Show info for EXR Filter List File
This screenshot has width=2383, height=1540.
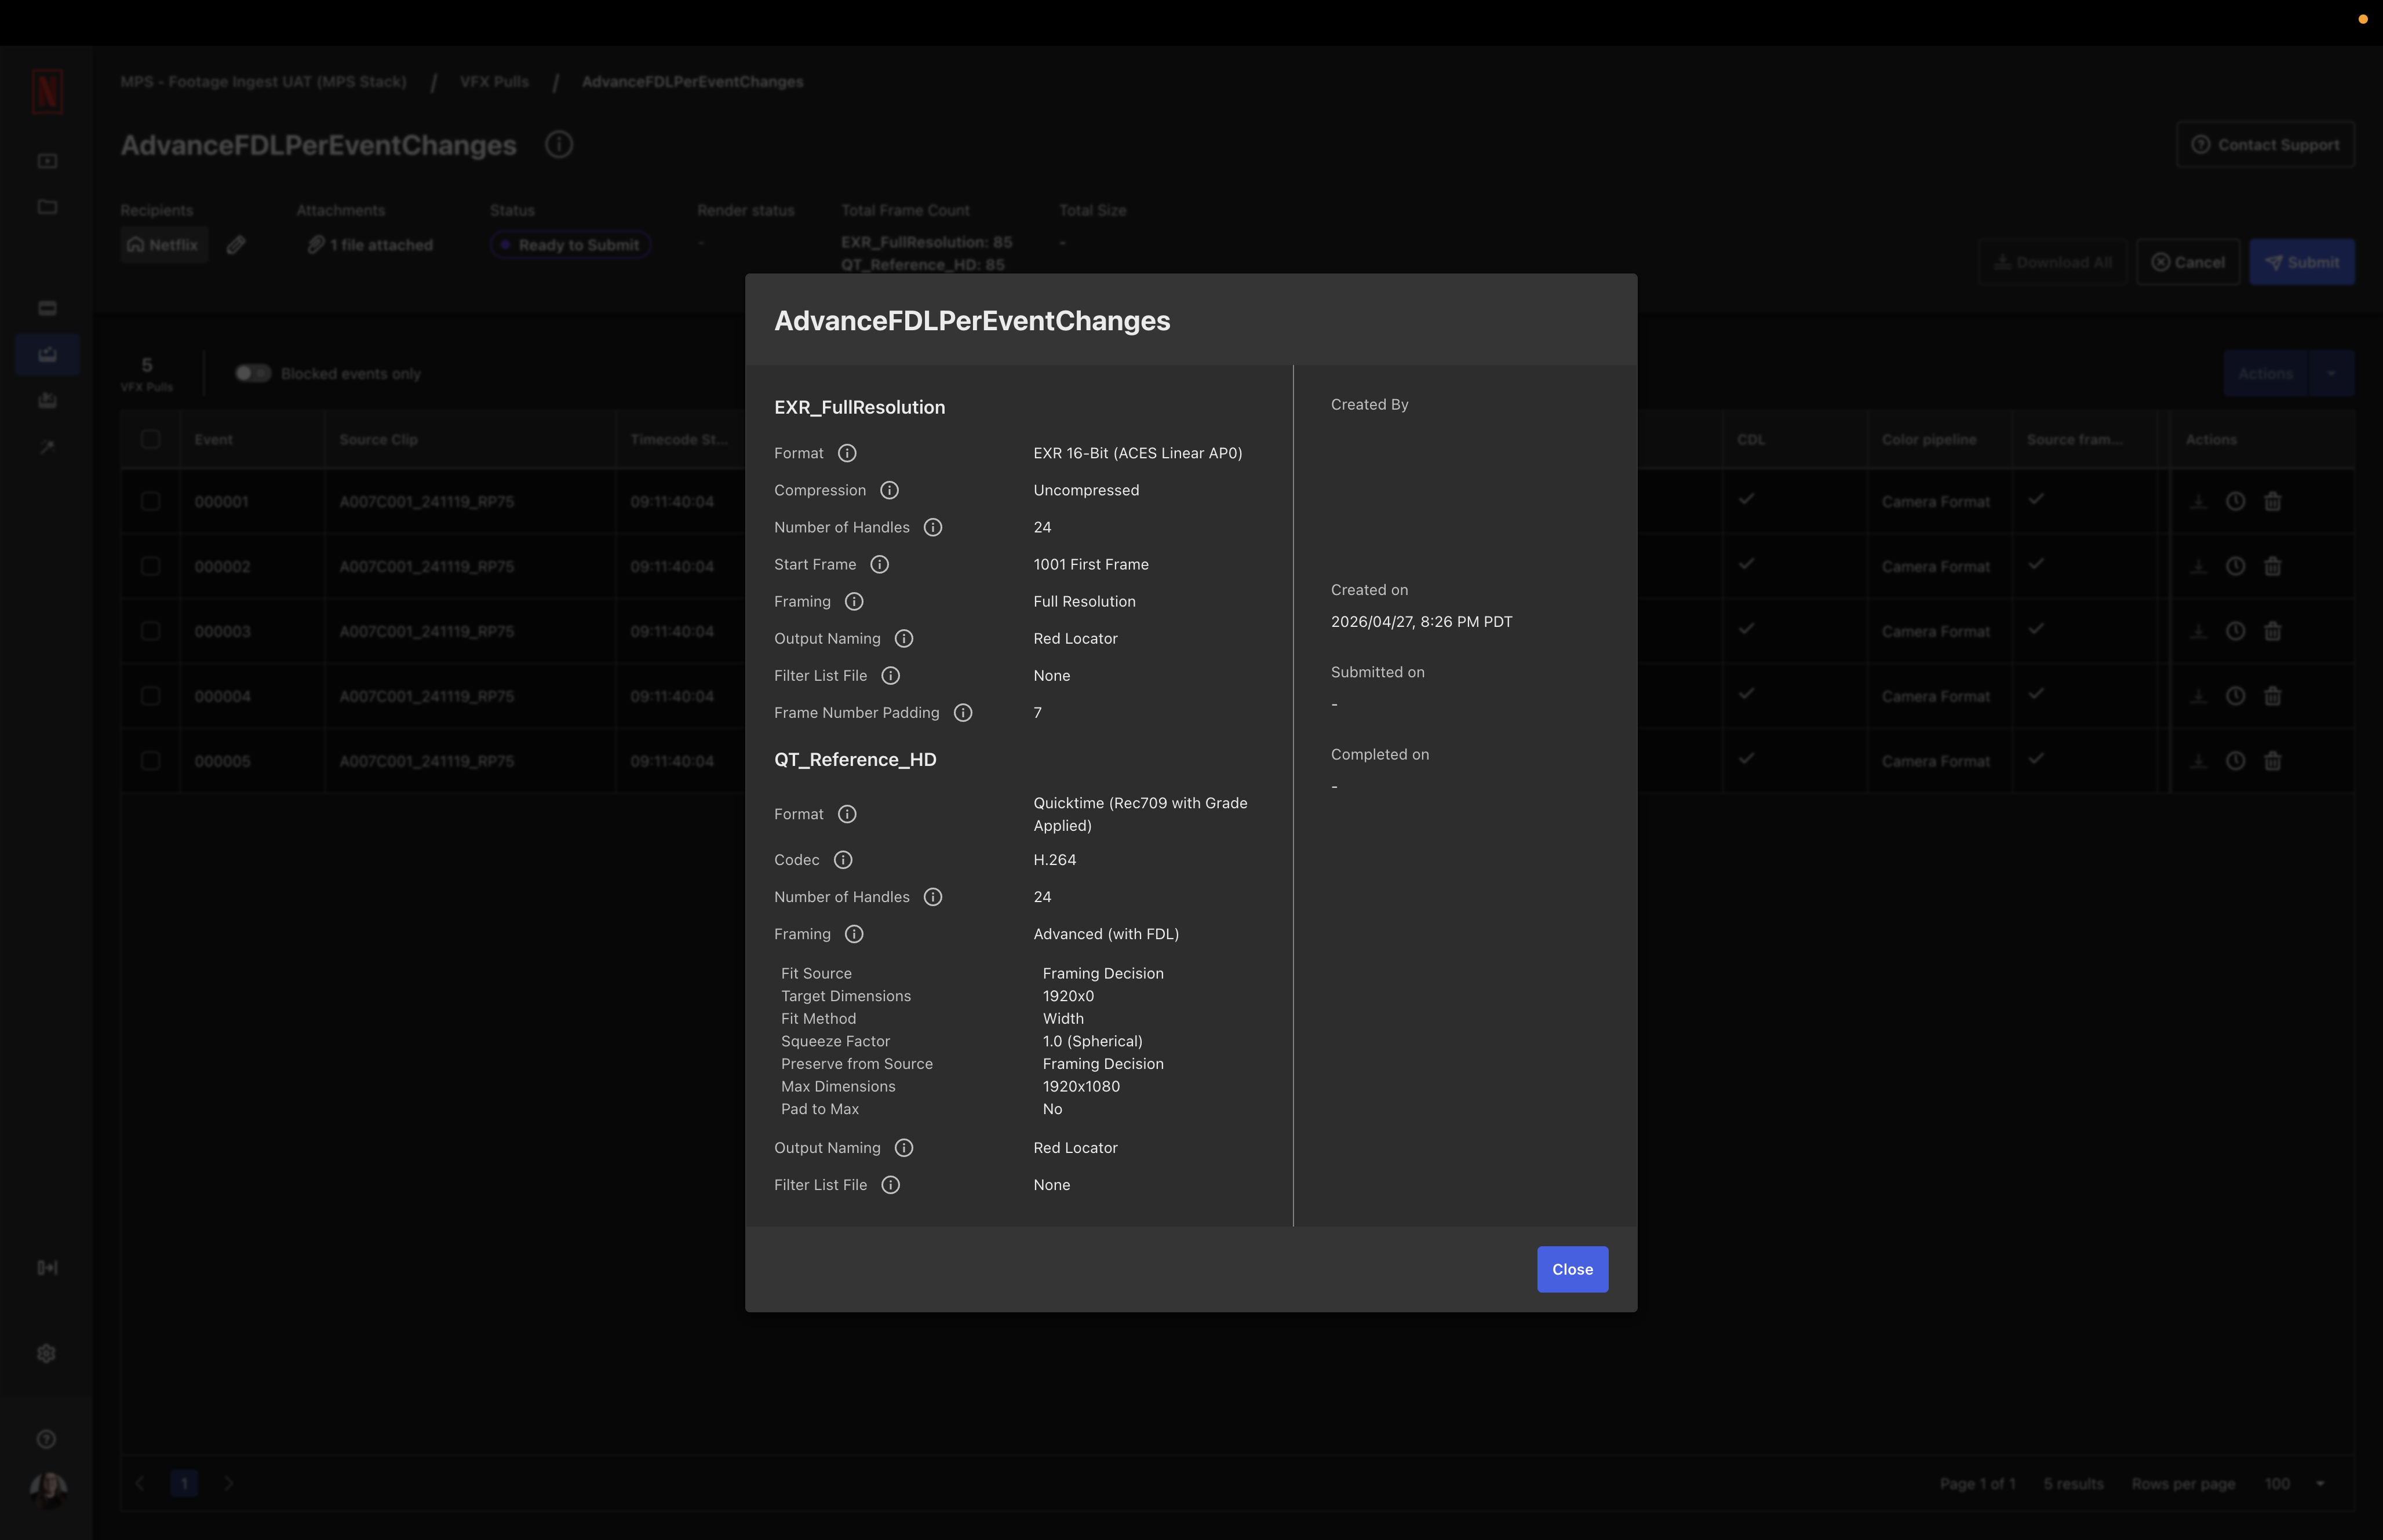[x=890, y=675]
